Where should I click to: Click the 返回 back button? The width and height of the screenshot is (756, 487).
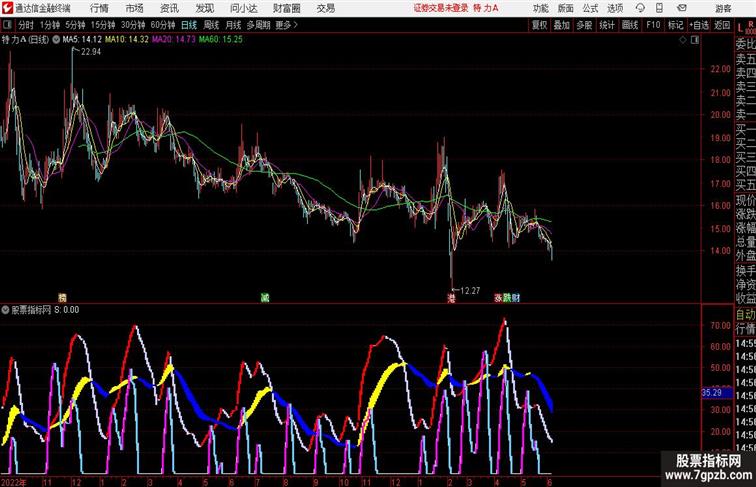pyautogui.click(x=722, y=25)
